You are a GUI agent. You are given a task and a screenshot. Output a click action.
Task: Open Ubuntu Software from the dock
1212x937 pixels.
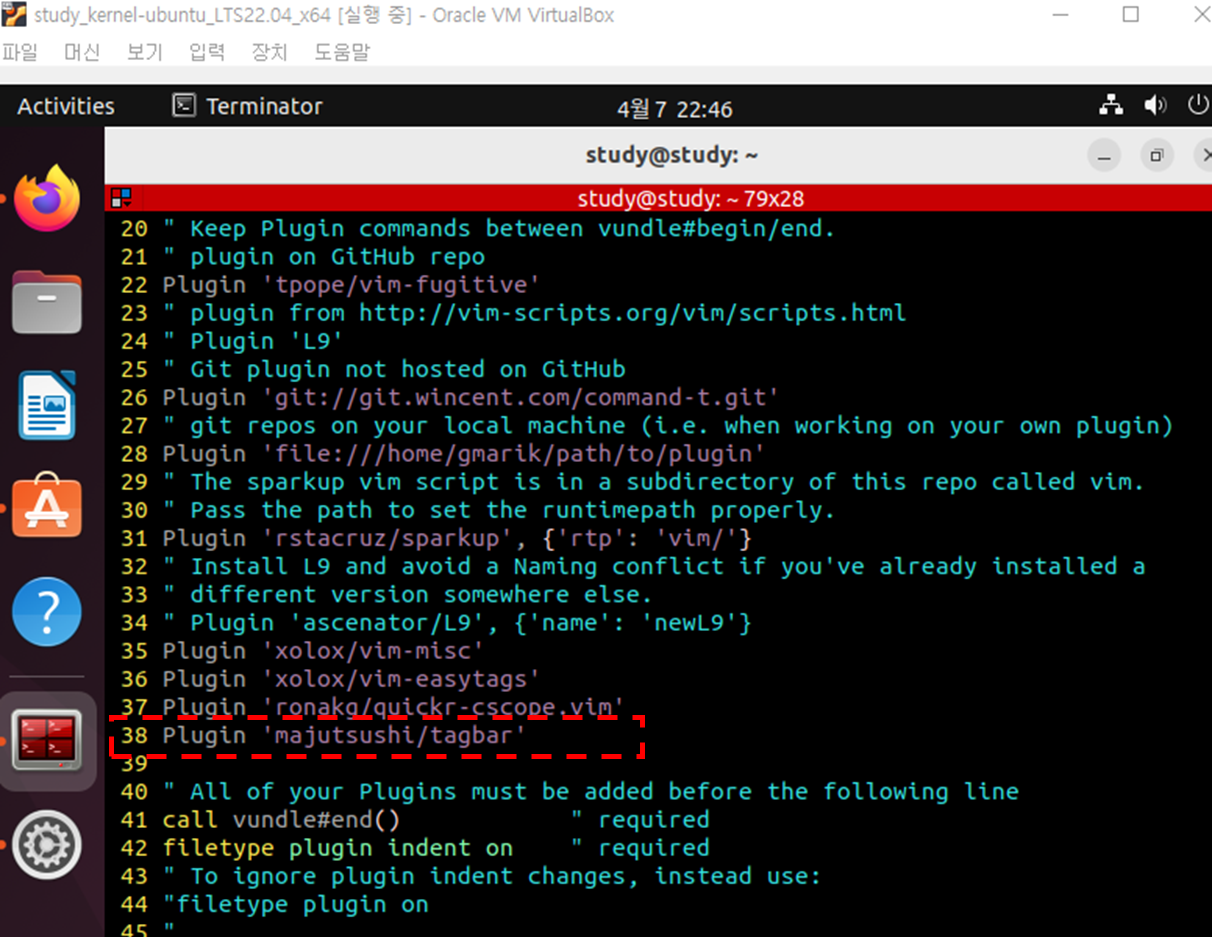47,505
